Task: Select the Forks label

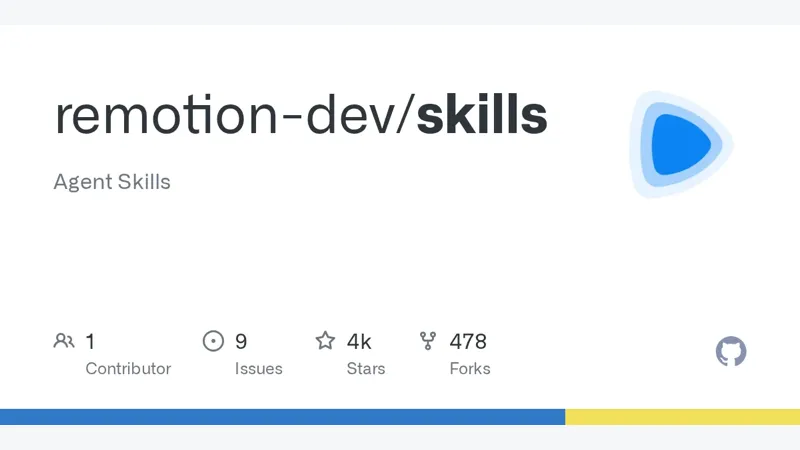Action: pyautogui.click(x=470, y=368)
